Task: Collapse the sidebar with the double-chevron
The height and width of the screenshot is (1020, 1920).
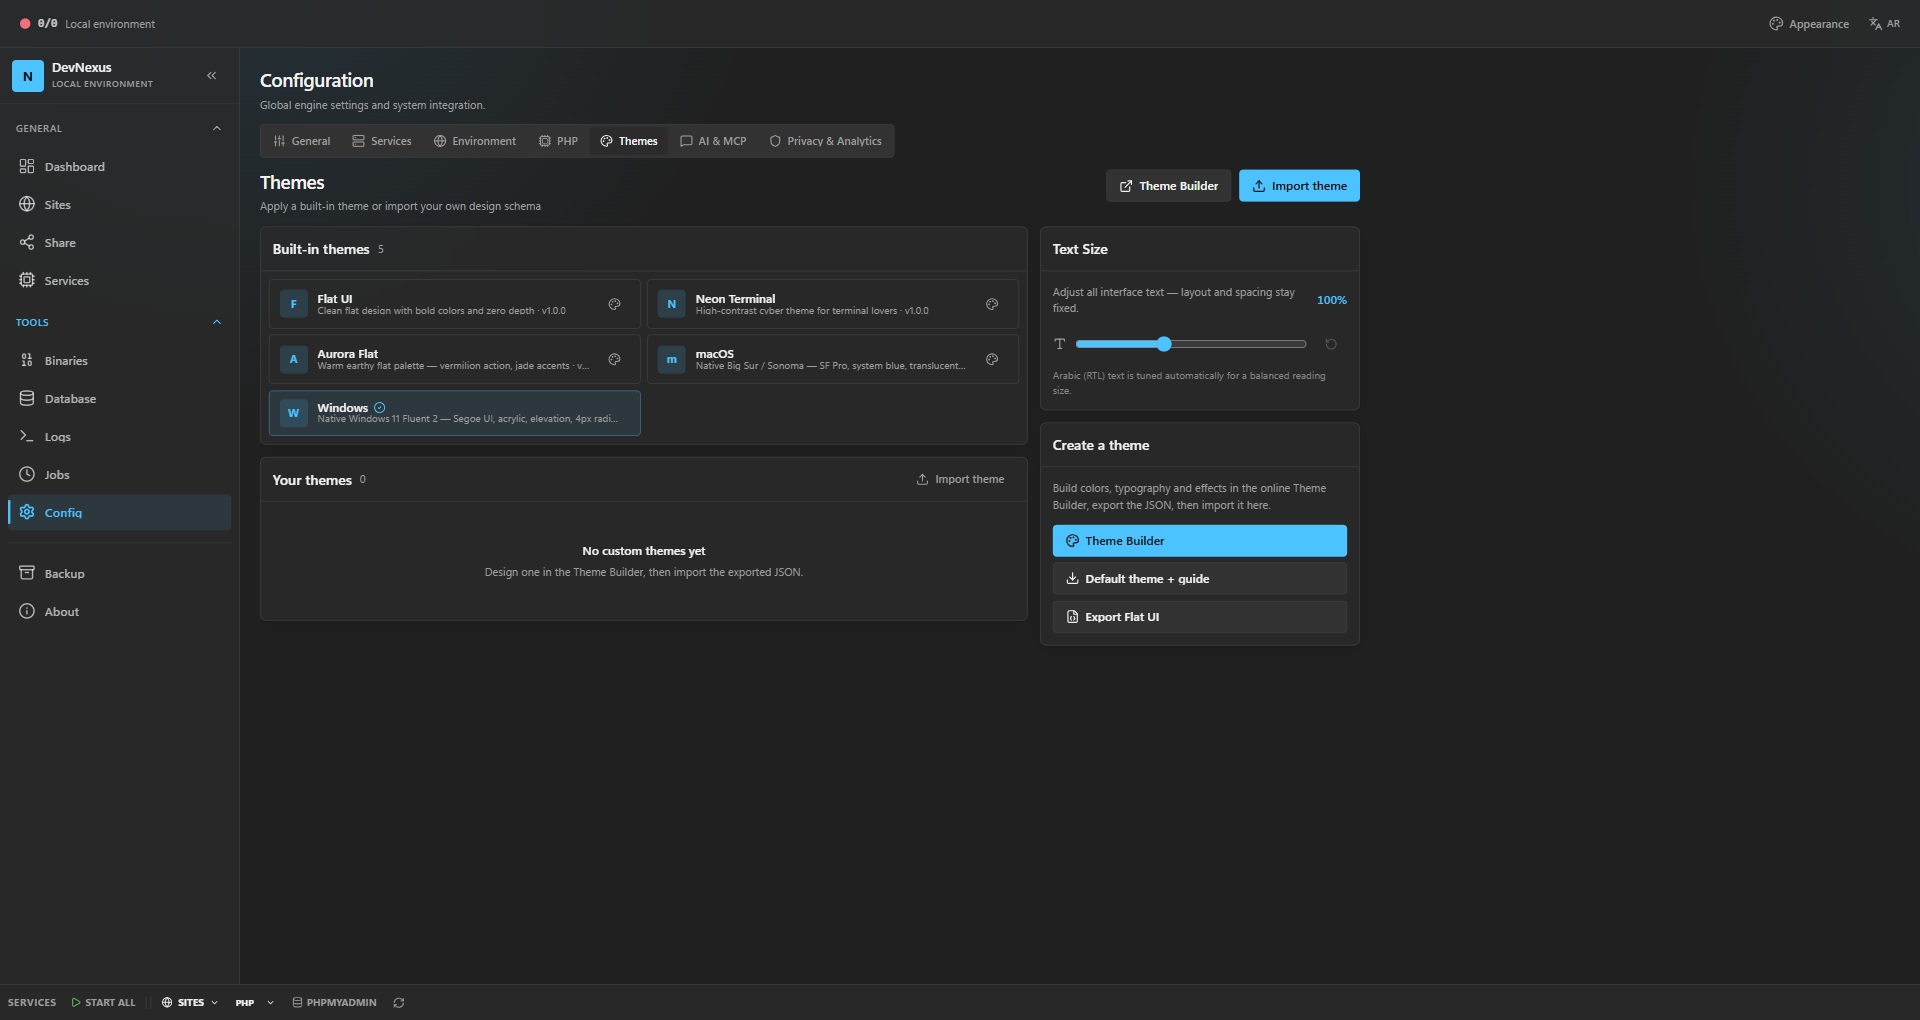Action: [212, 76]
